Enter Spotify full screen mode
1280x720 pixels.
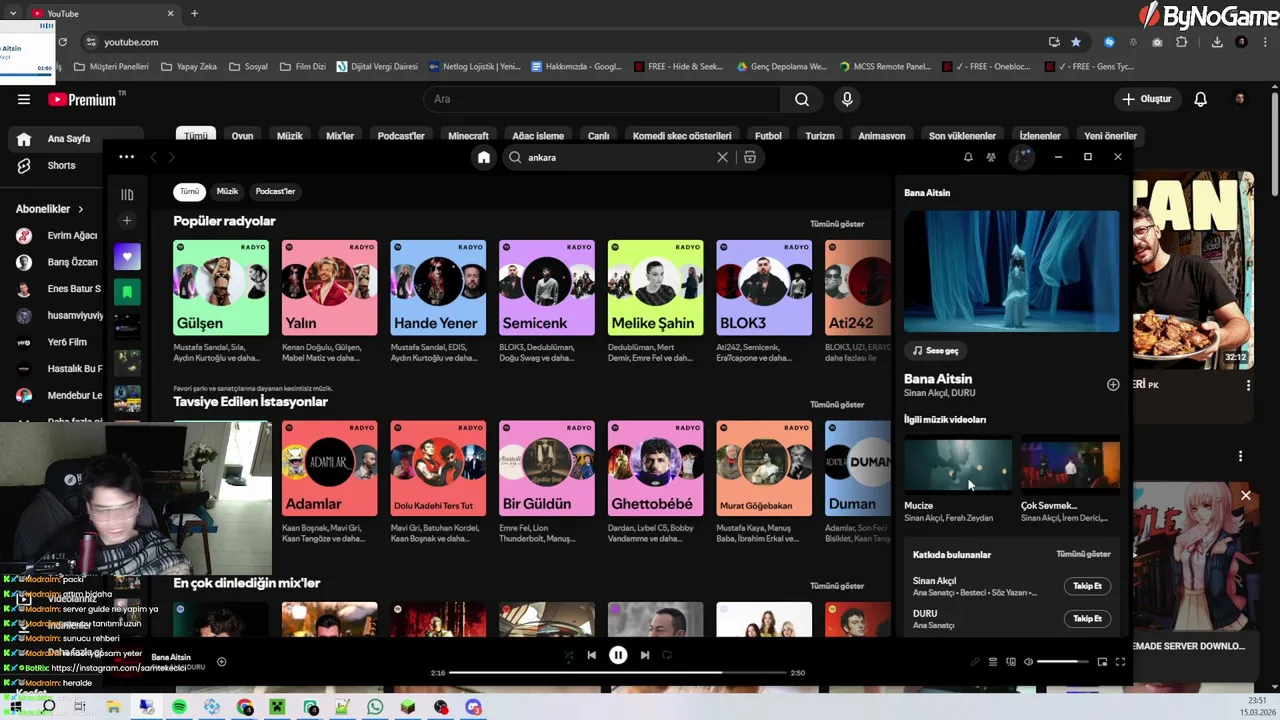tap(1120, 662)
